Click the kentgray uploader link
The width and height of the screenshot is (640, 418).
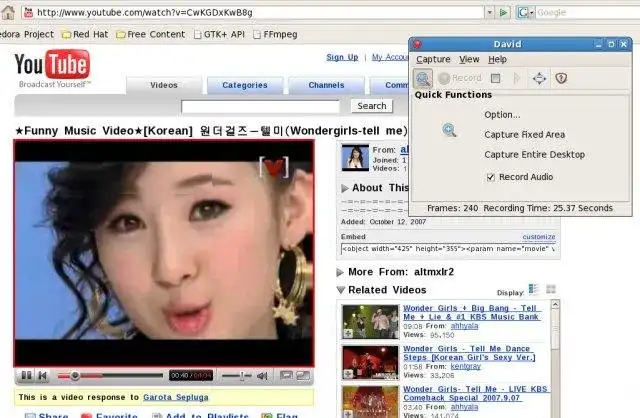coord(466,367)
